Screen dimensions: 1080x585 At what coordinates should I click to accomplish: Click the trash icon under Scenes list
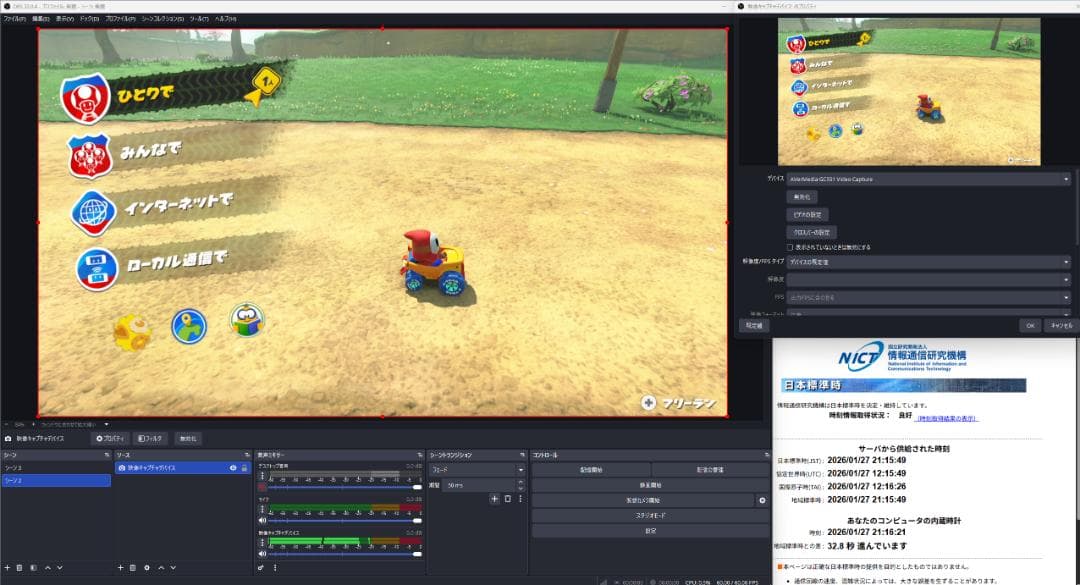pos(20,567)
